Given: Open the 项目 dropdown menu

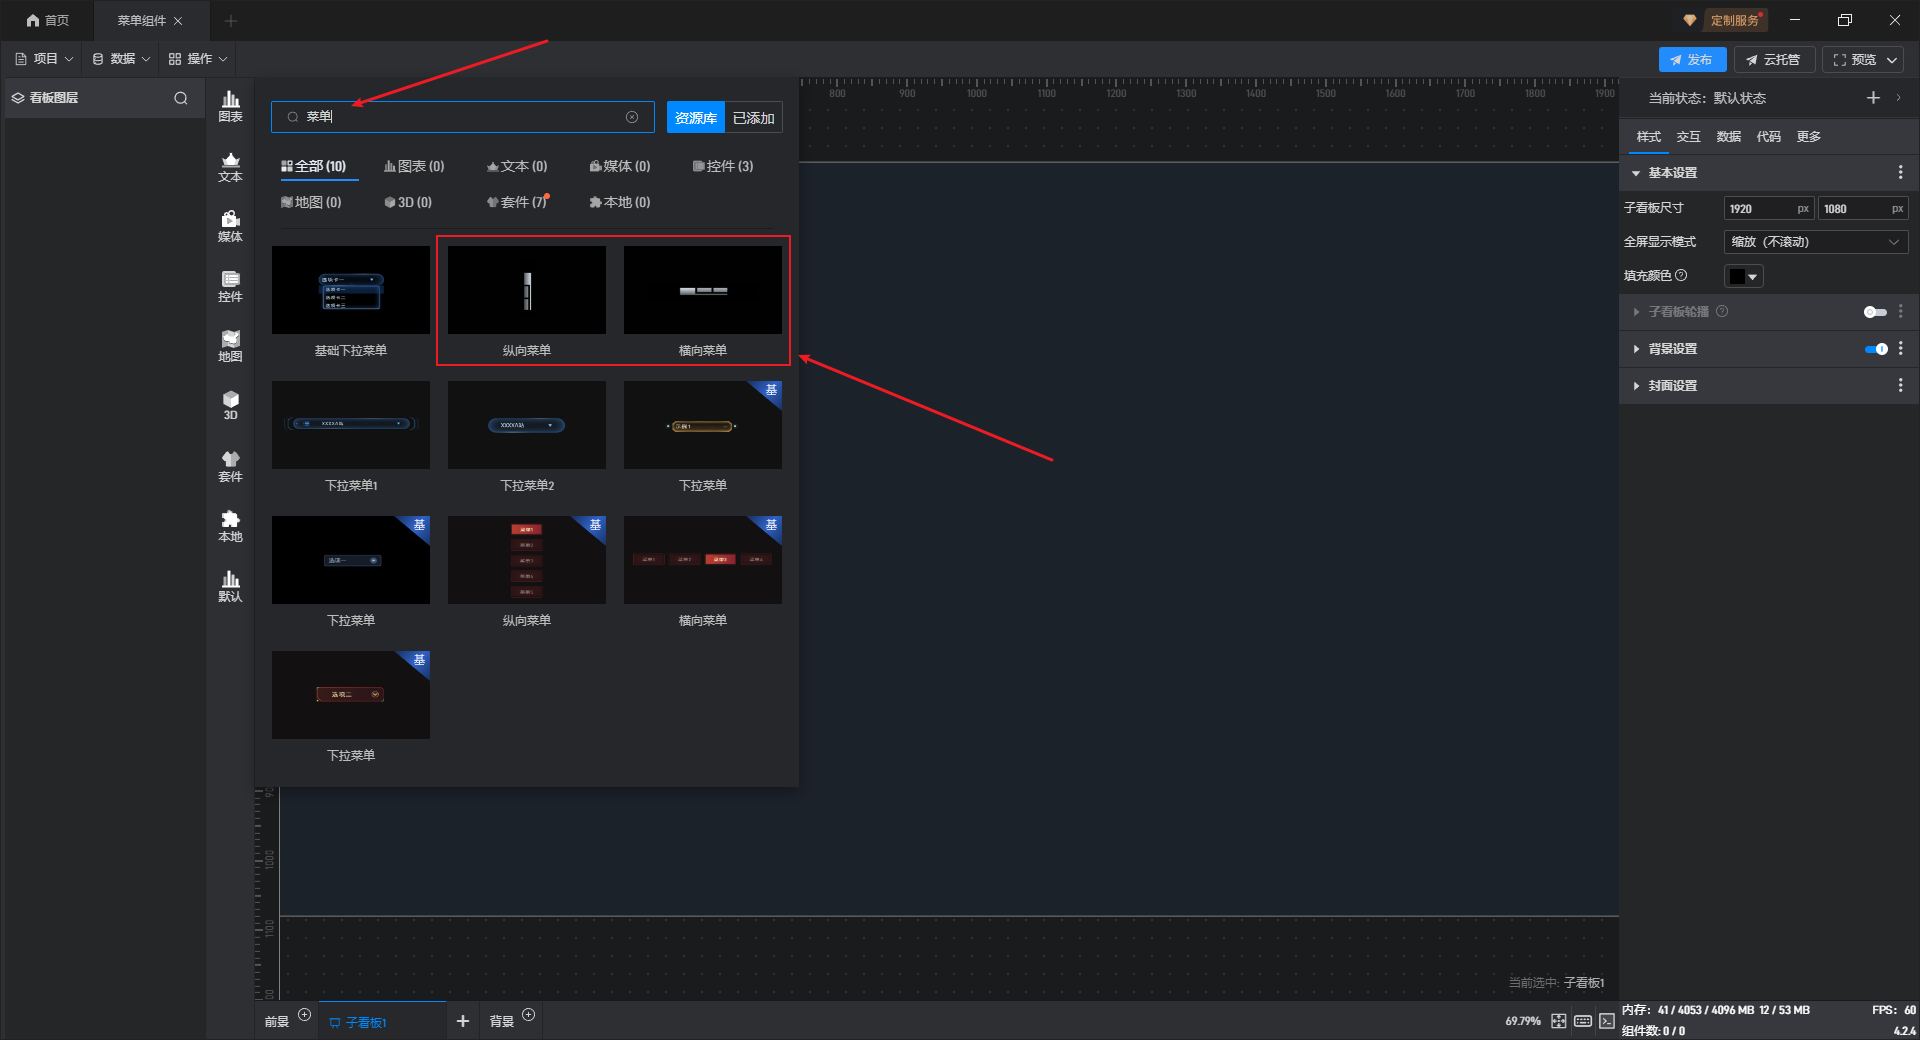Looking at the screenshot, I should point(45,59).
